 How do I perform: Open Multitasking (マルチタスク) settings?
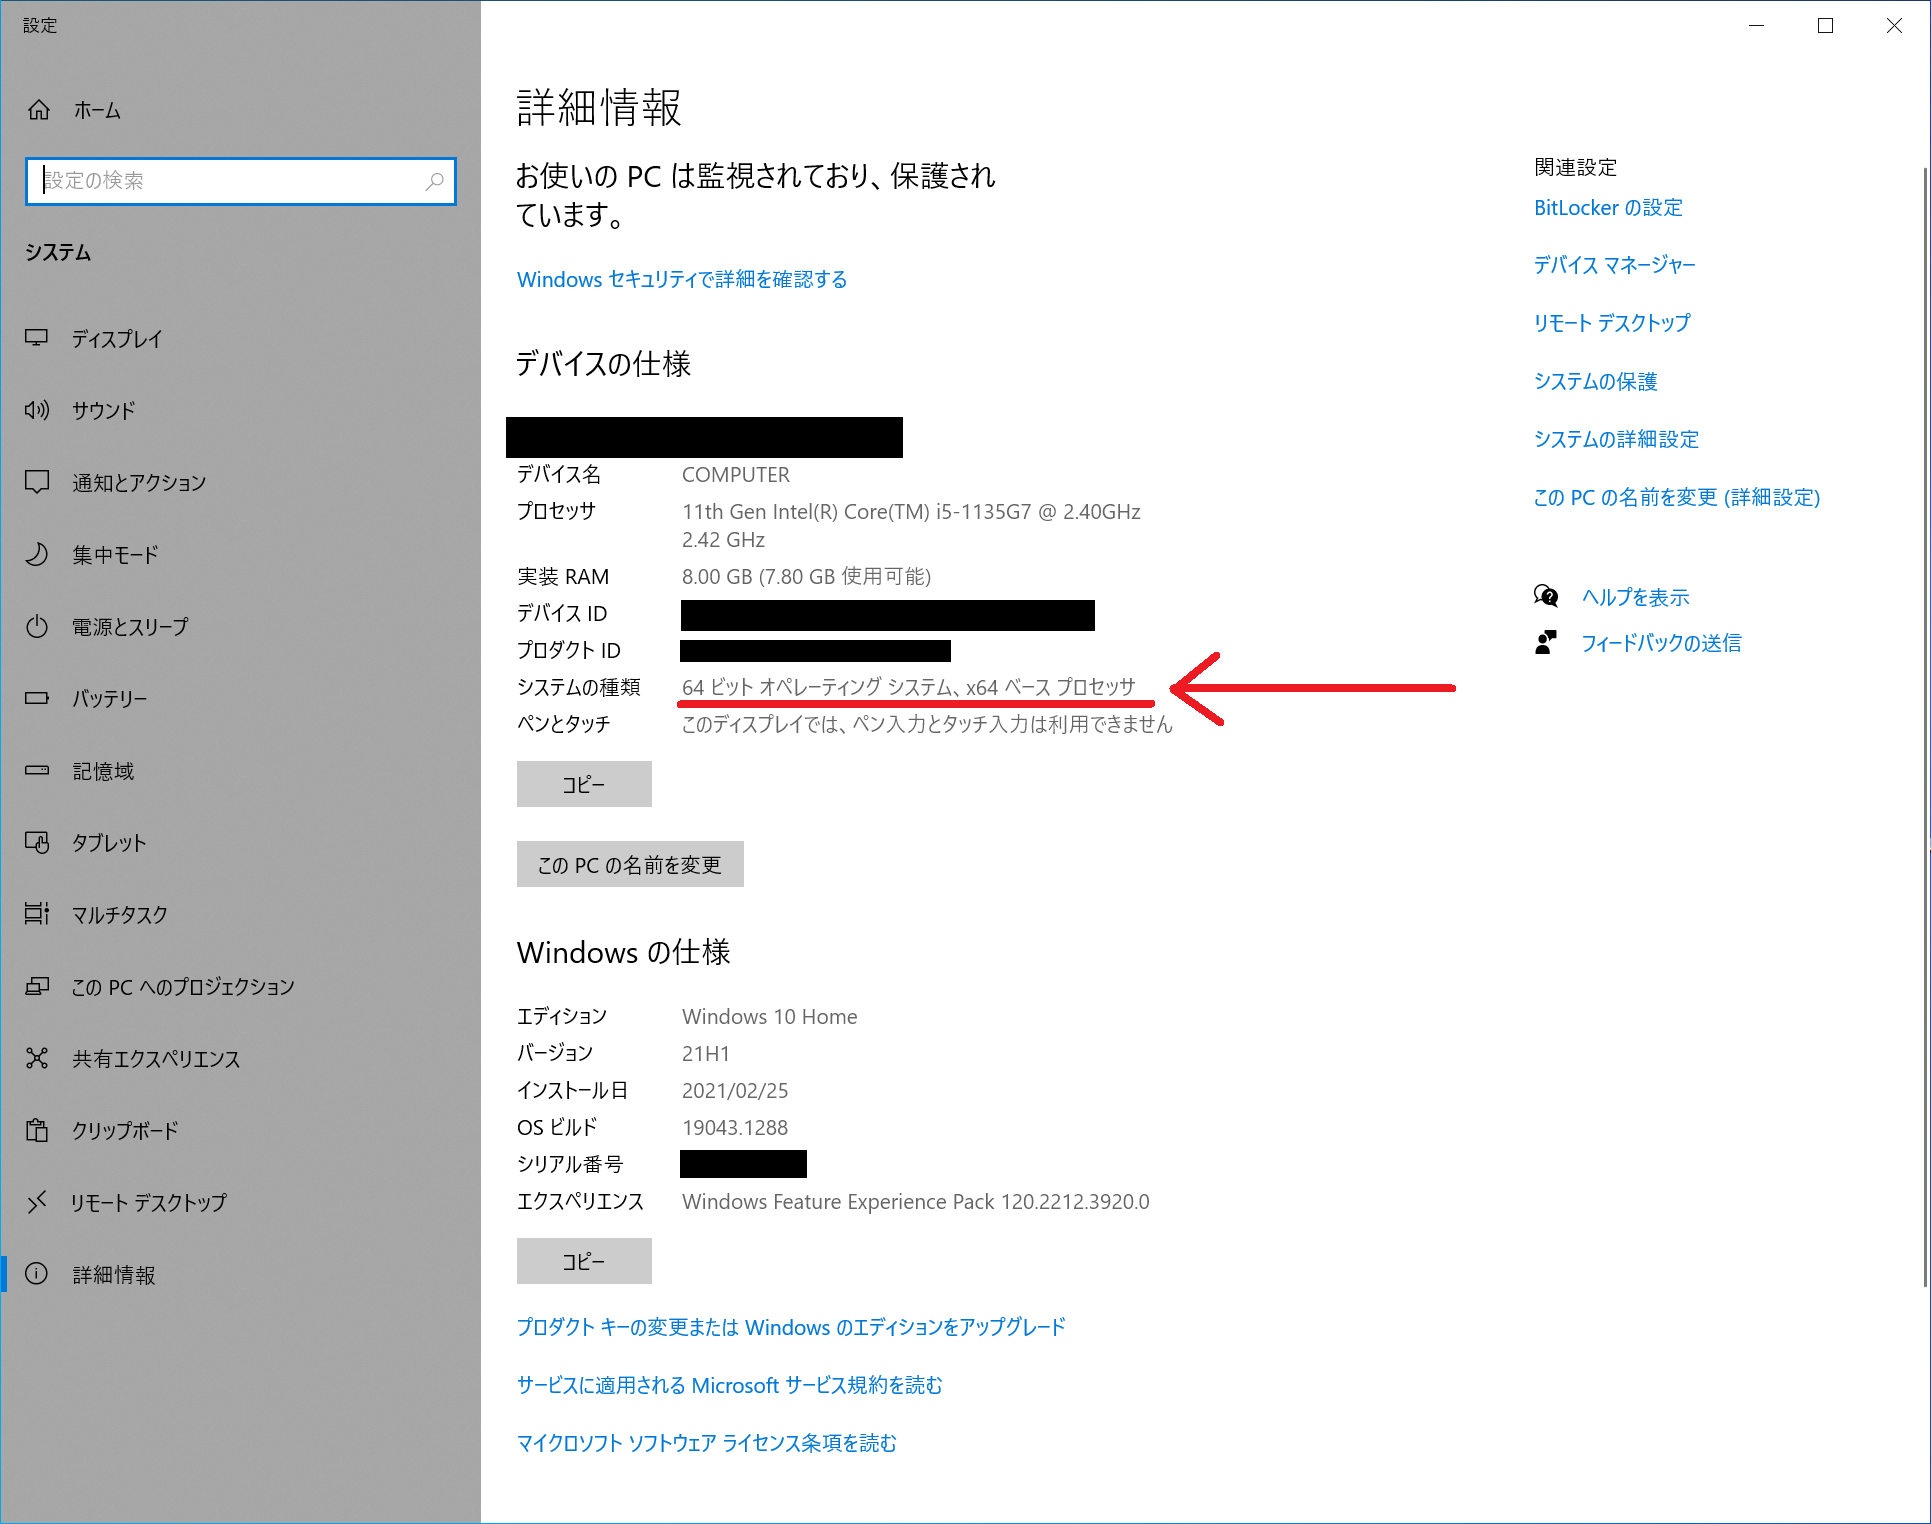point(119,915)
